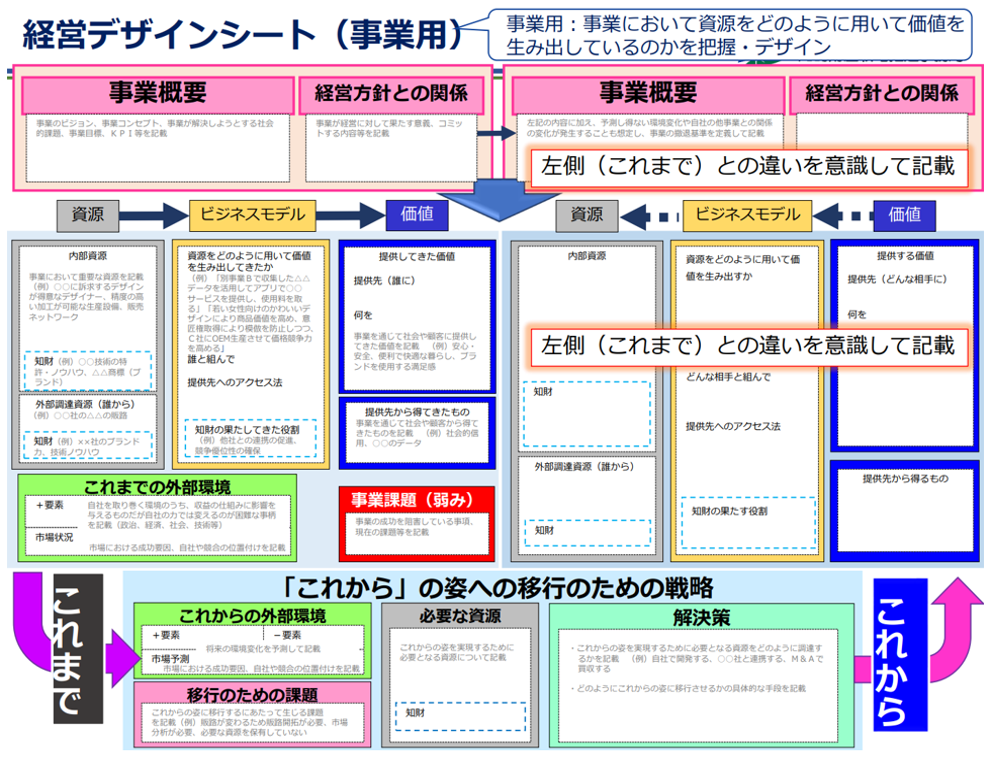Screen dimensions: 991x759
Task: Select the red 事業課題（弱み） header
Action: click(x=418, y=498)
